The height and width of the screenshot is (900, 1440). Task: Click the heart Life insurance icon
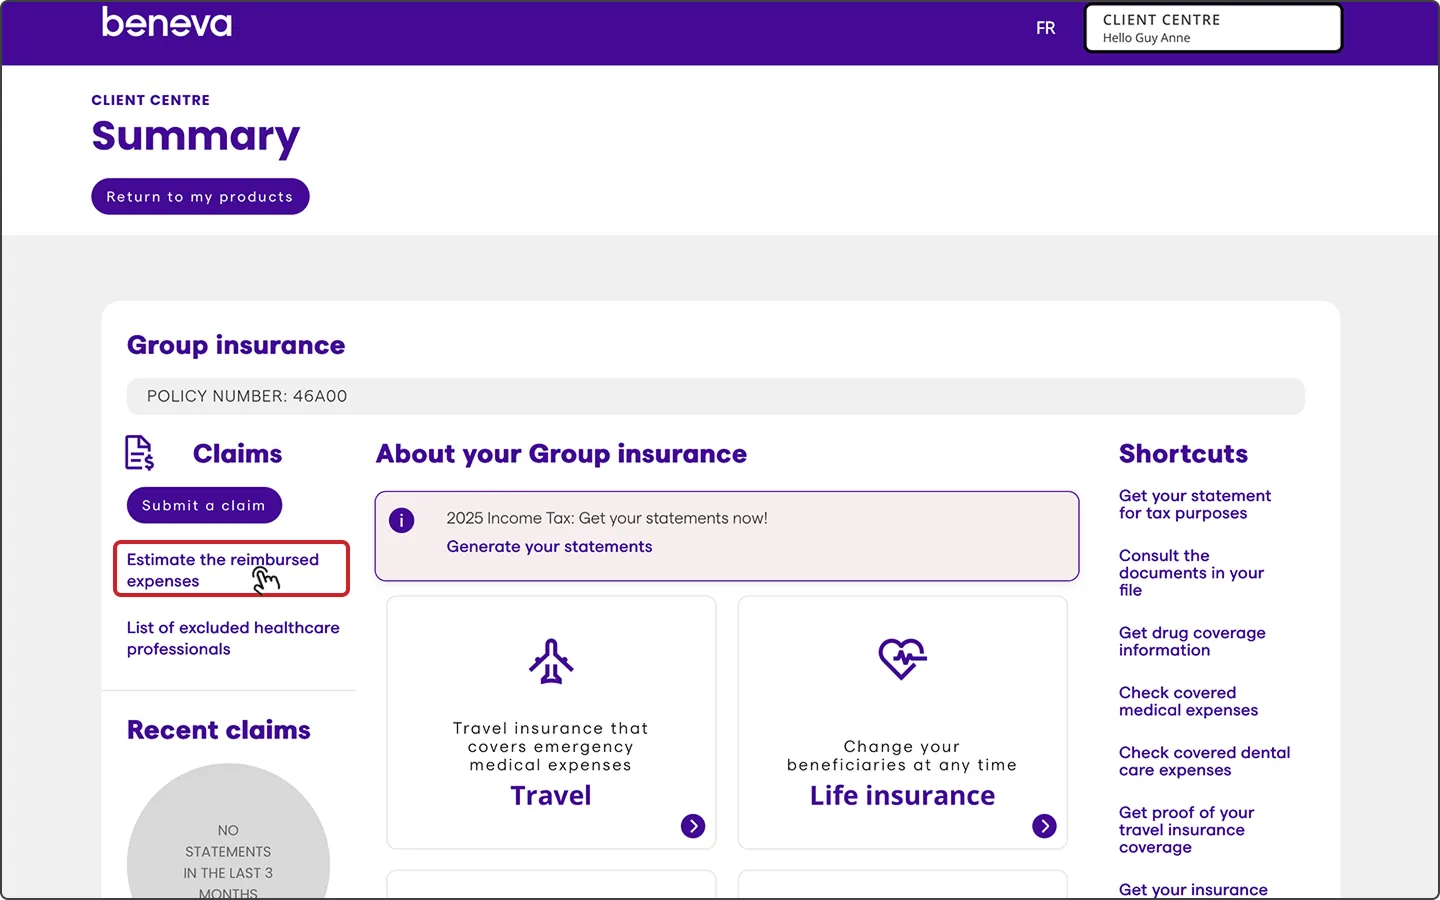[902, 659]
